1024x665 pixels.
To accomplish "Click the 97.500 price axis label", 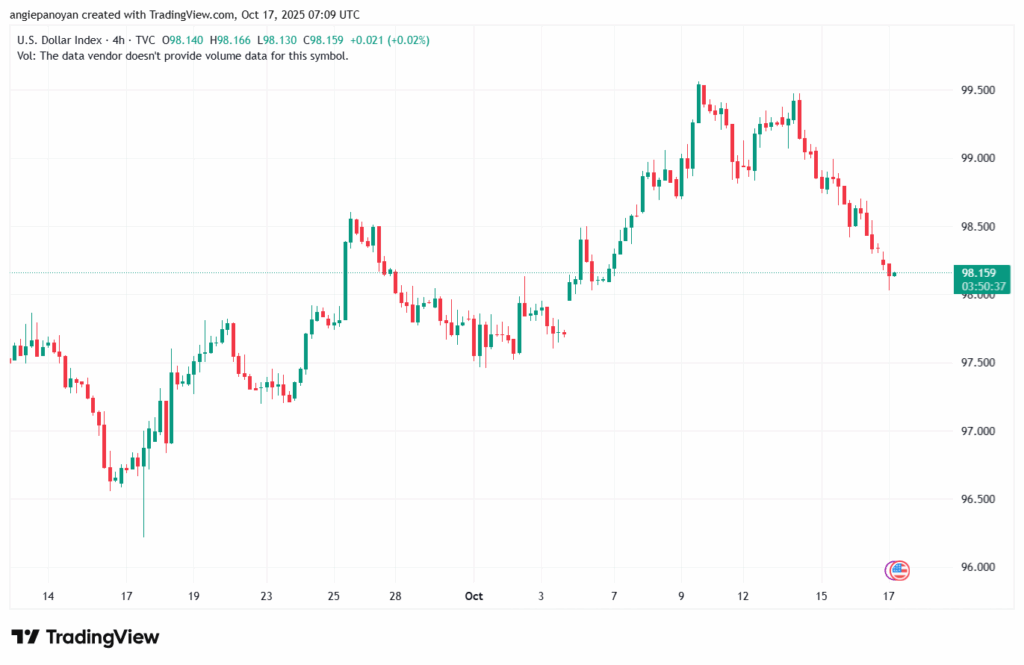I will pos(977,363).
